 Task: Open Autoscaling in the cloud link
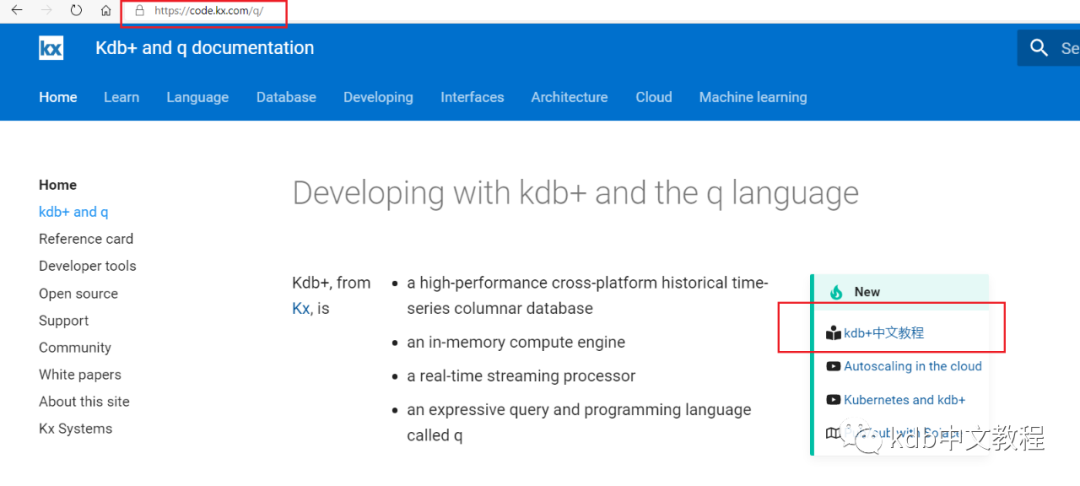click(x=912, y=366)
